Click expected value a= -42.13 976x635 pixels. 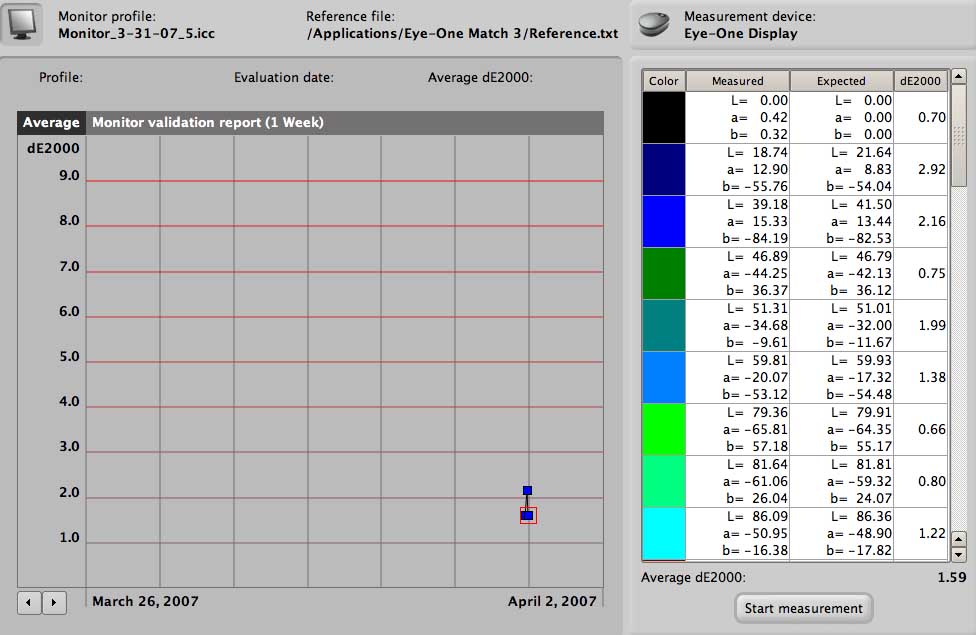point(859,273)
